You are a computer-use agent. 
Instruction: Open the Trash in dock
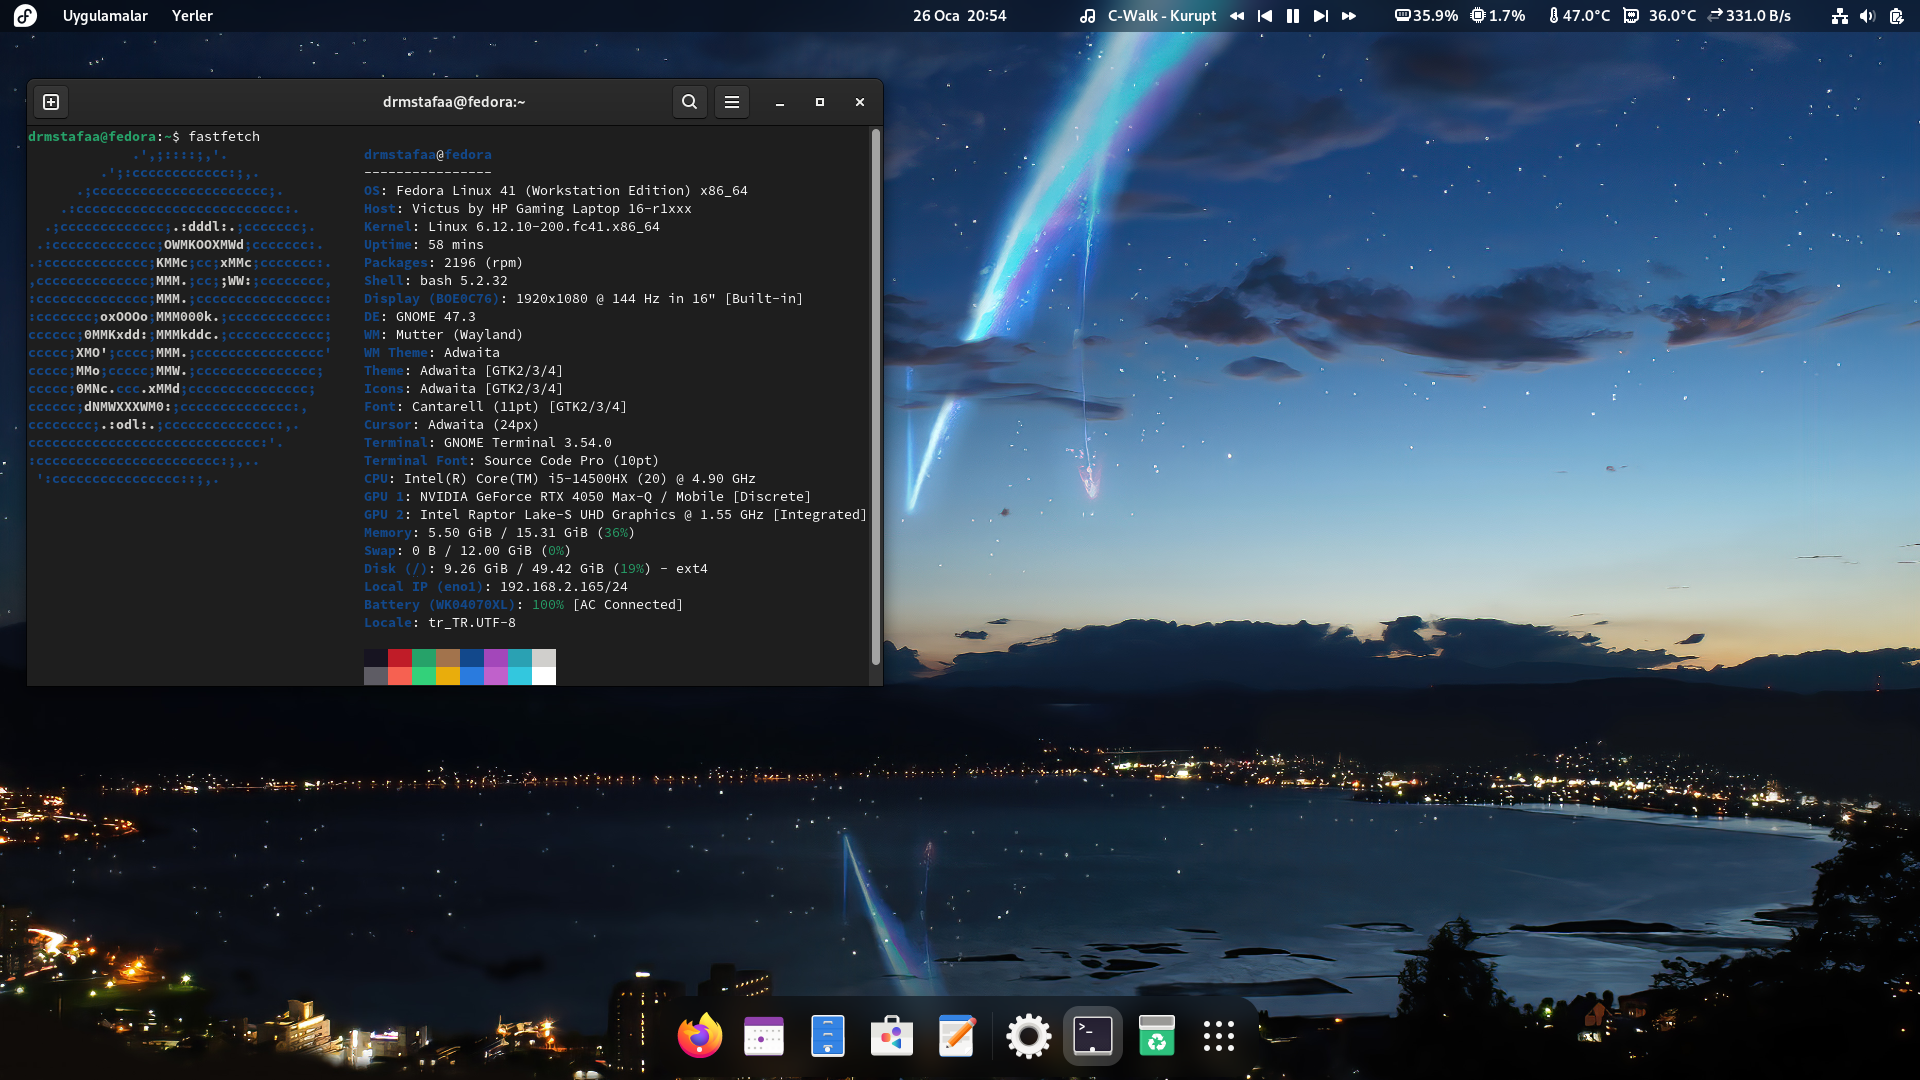pos(1157,1036)
